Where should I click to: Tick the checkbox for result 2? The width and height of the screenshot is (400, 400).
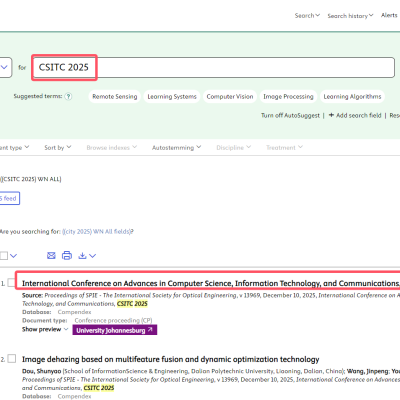point(12,359)
